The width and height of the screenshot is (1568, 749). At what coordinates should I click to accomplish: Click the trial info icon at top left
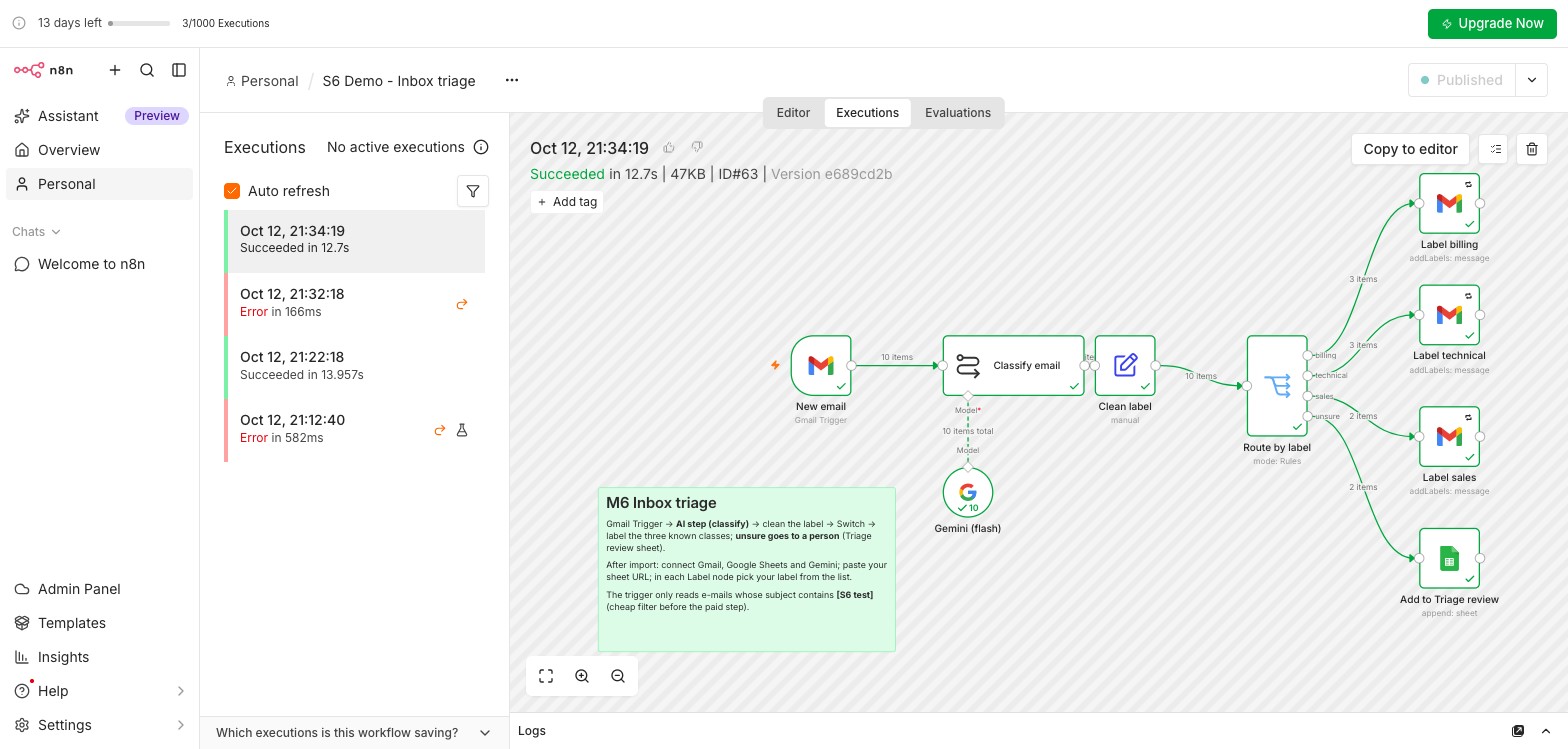pyautogui.click(x=19, y=23)
